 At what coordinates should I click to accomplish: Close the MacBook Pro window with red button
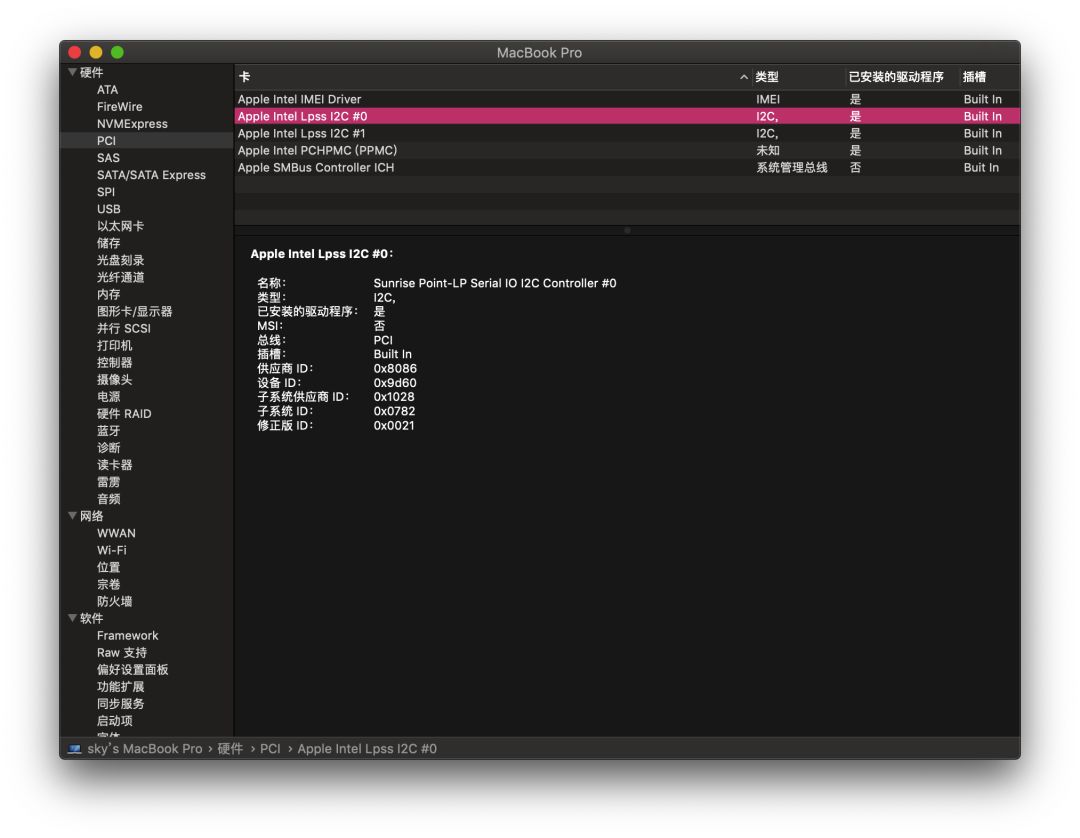tap(75, 52)
